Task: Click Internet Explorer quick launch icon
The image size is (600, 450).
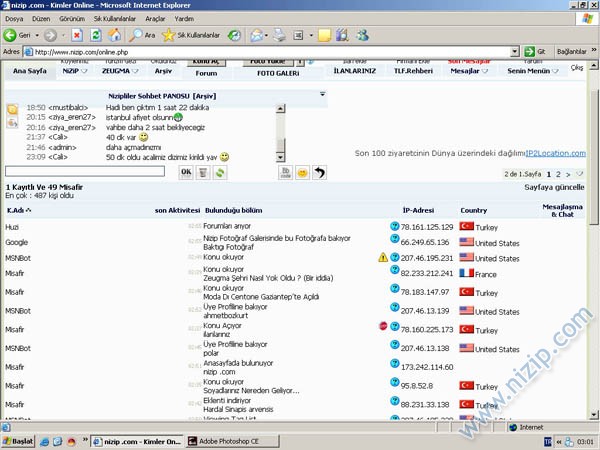Action: (44, 442)
